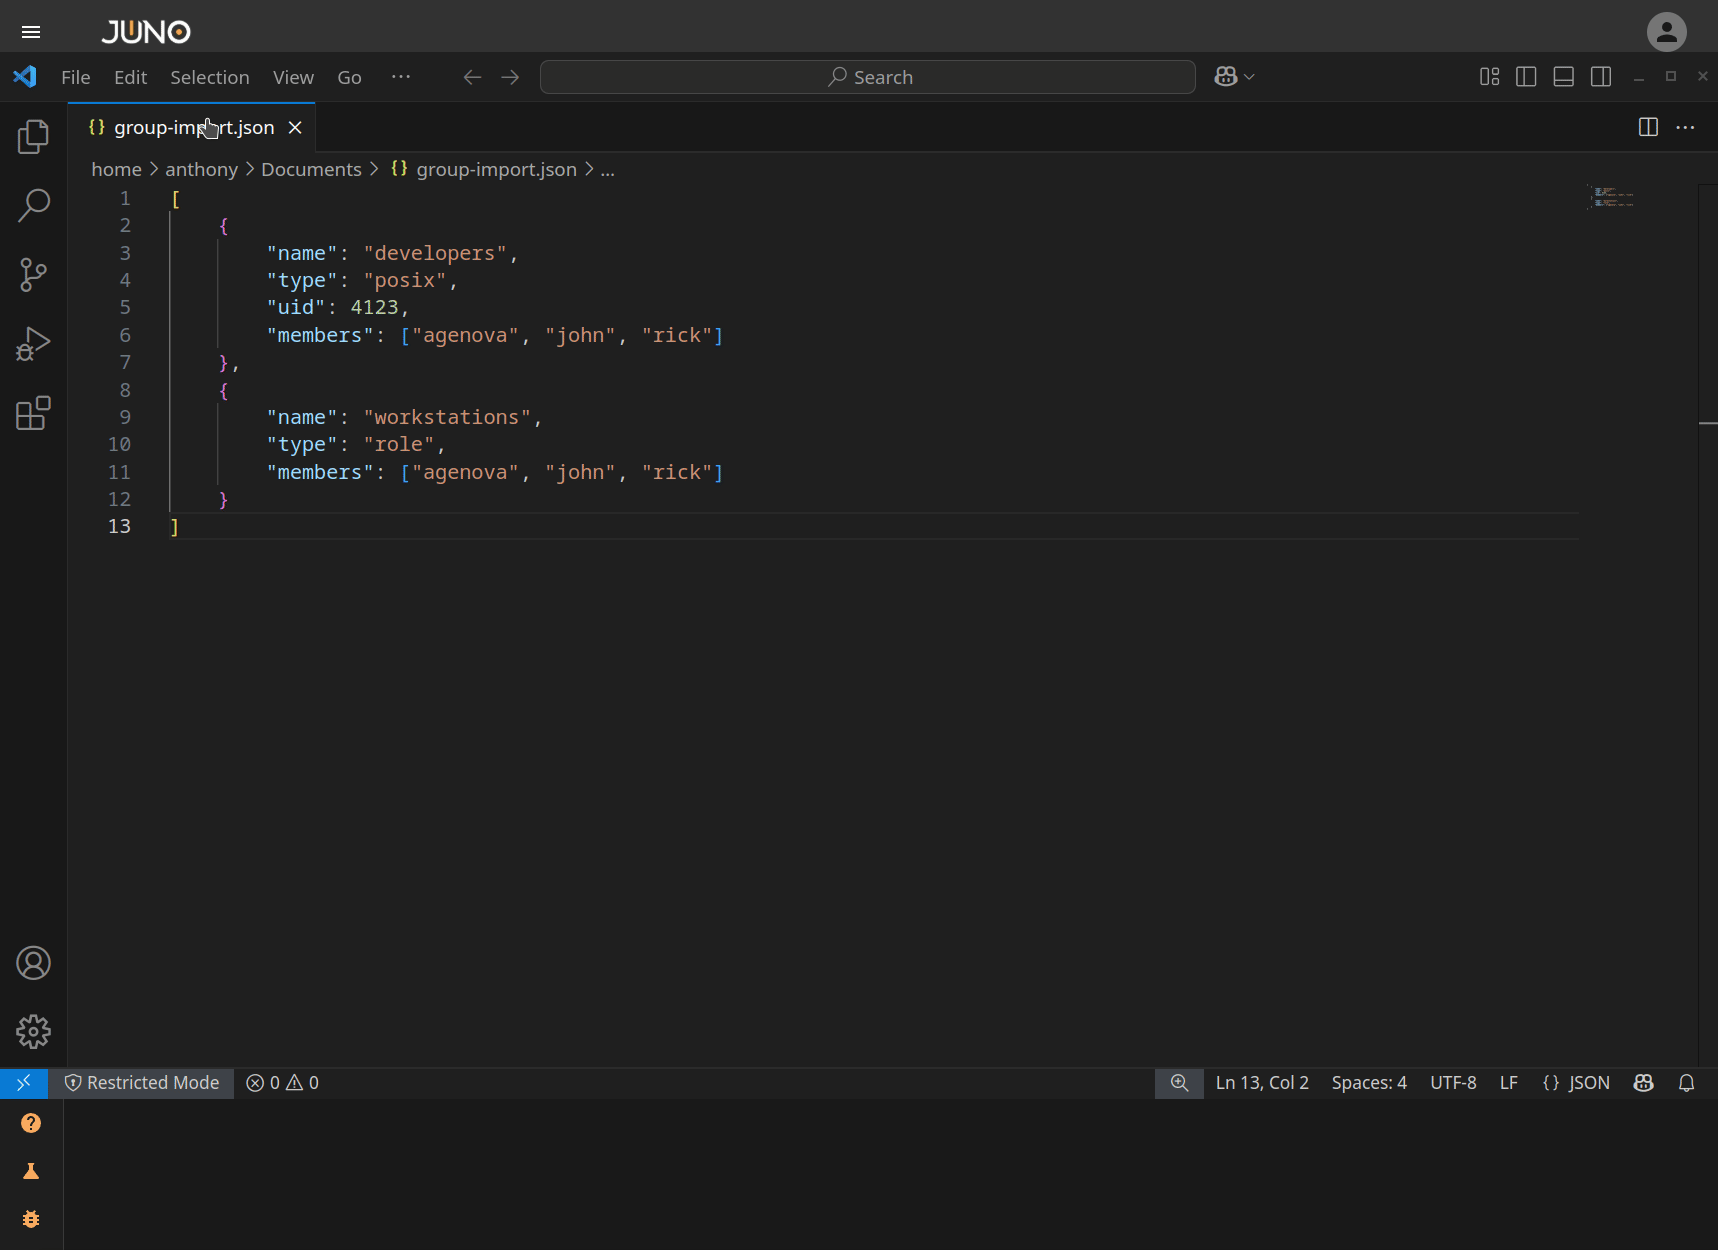
Task: Open the Selection menu
Action: coord(209,77)
